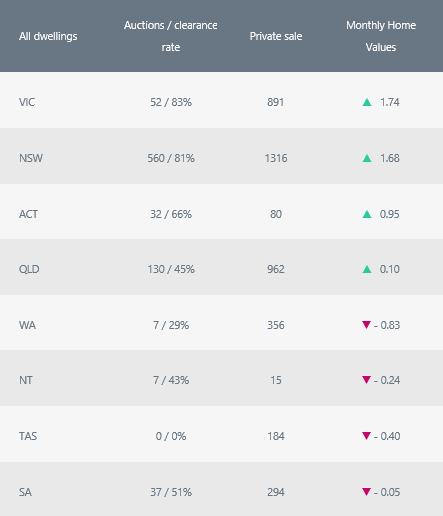Click the red down arrow for TAS
443x516 pixels.
366,436
